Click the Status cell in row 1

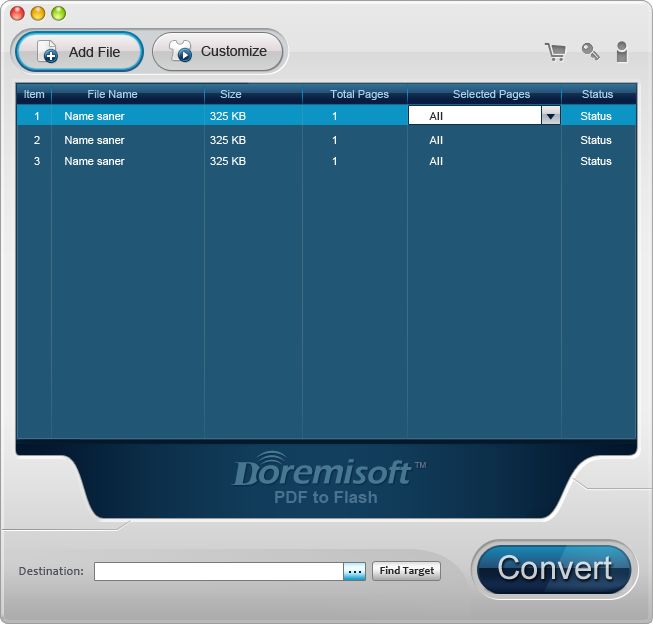pos(596,116)
